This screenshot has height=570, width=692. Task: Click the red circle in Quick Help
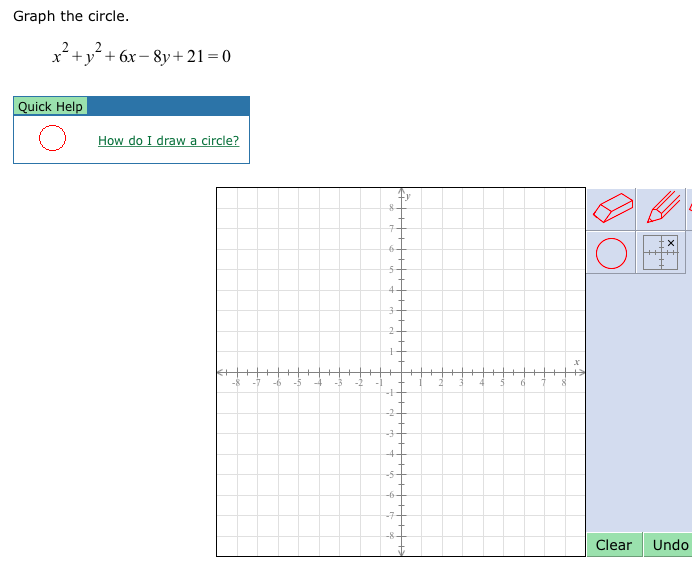53,138
